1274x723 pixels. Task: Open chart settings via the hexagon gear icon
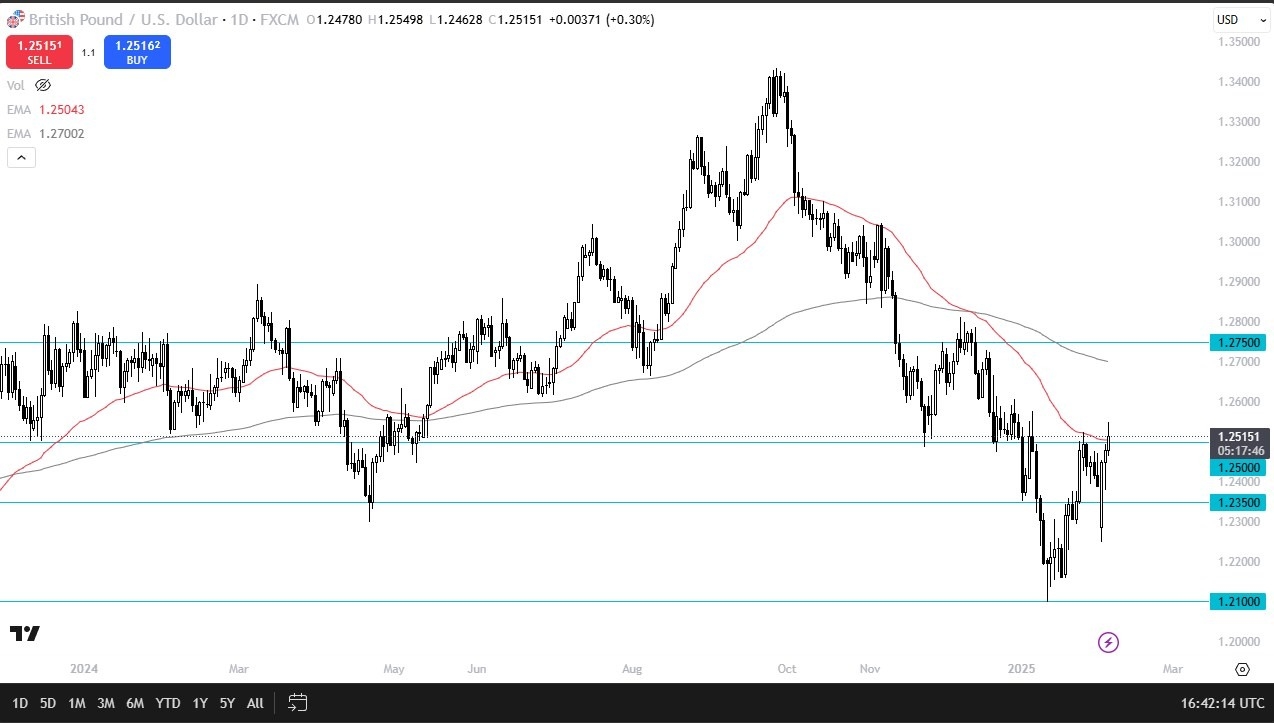tap(1242, 668)
